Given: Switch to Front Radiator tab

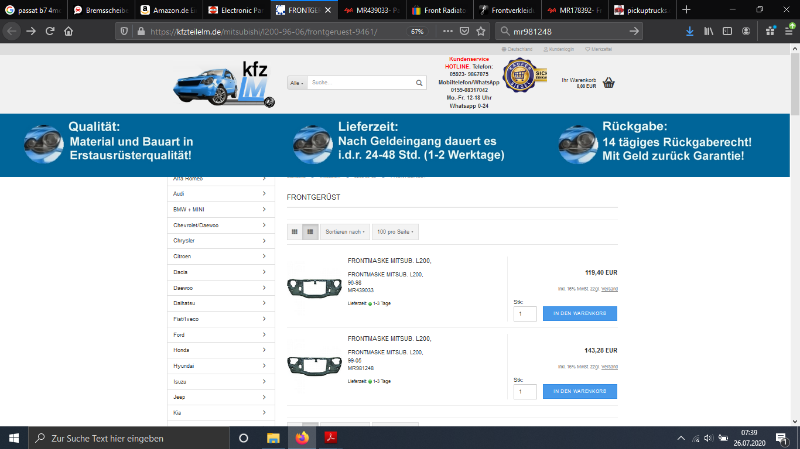Looking at the screenshot, I should coord(439,10).
